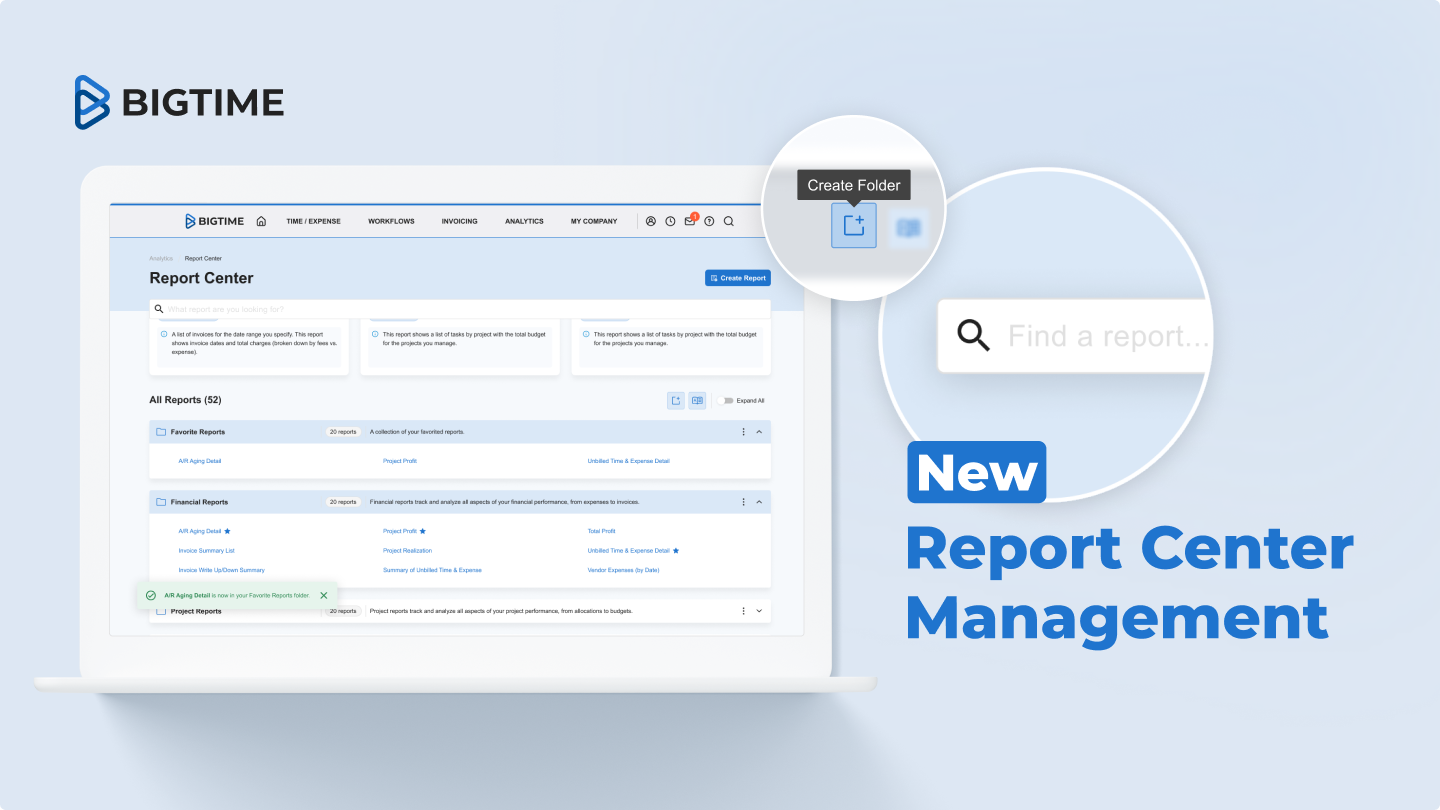Open the TIME / EXPENSE menu

(313, 221)
